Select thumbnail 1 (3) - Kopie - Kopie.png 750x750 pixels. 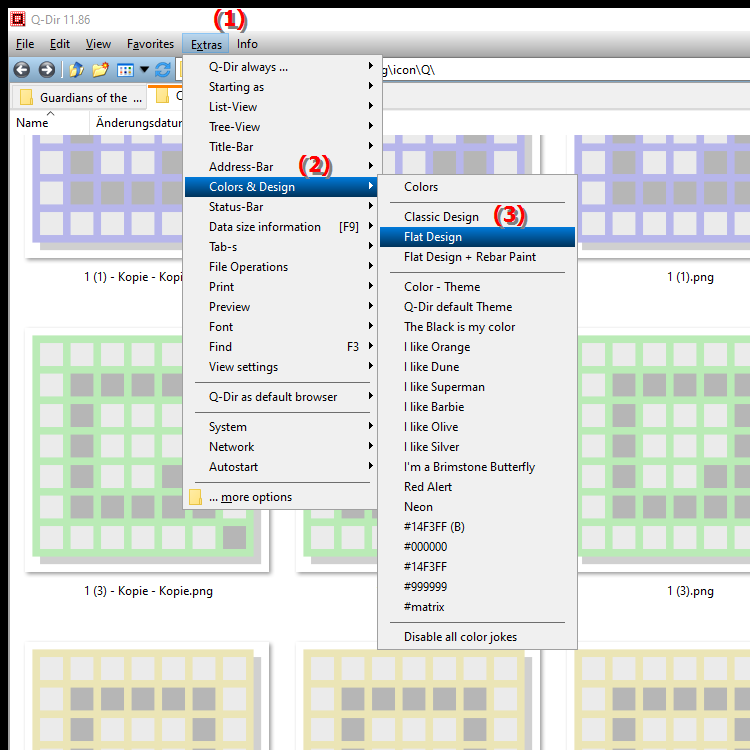point(148,460)
